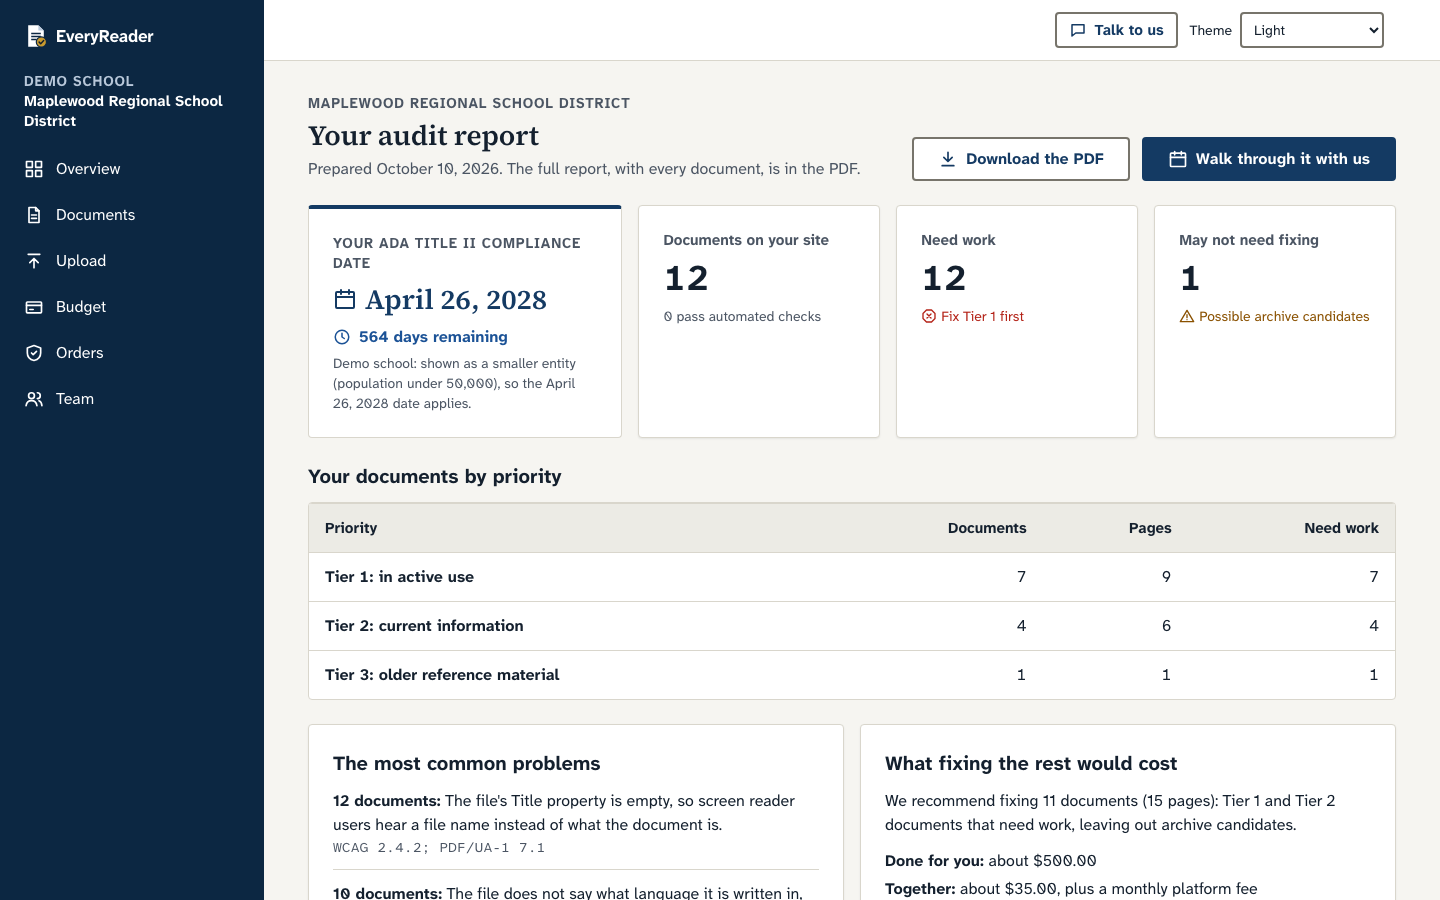This screenshot has width=1440, height=900.
Task: Open the Team page
Action: (x=75, y=399)
